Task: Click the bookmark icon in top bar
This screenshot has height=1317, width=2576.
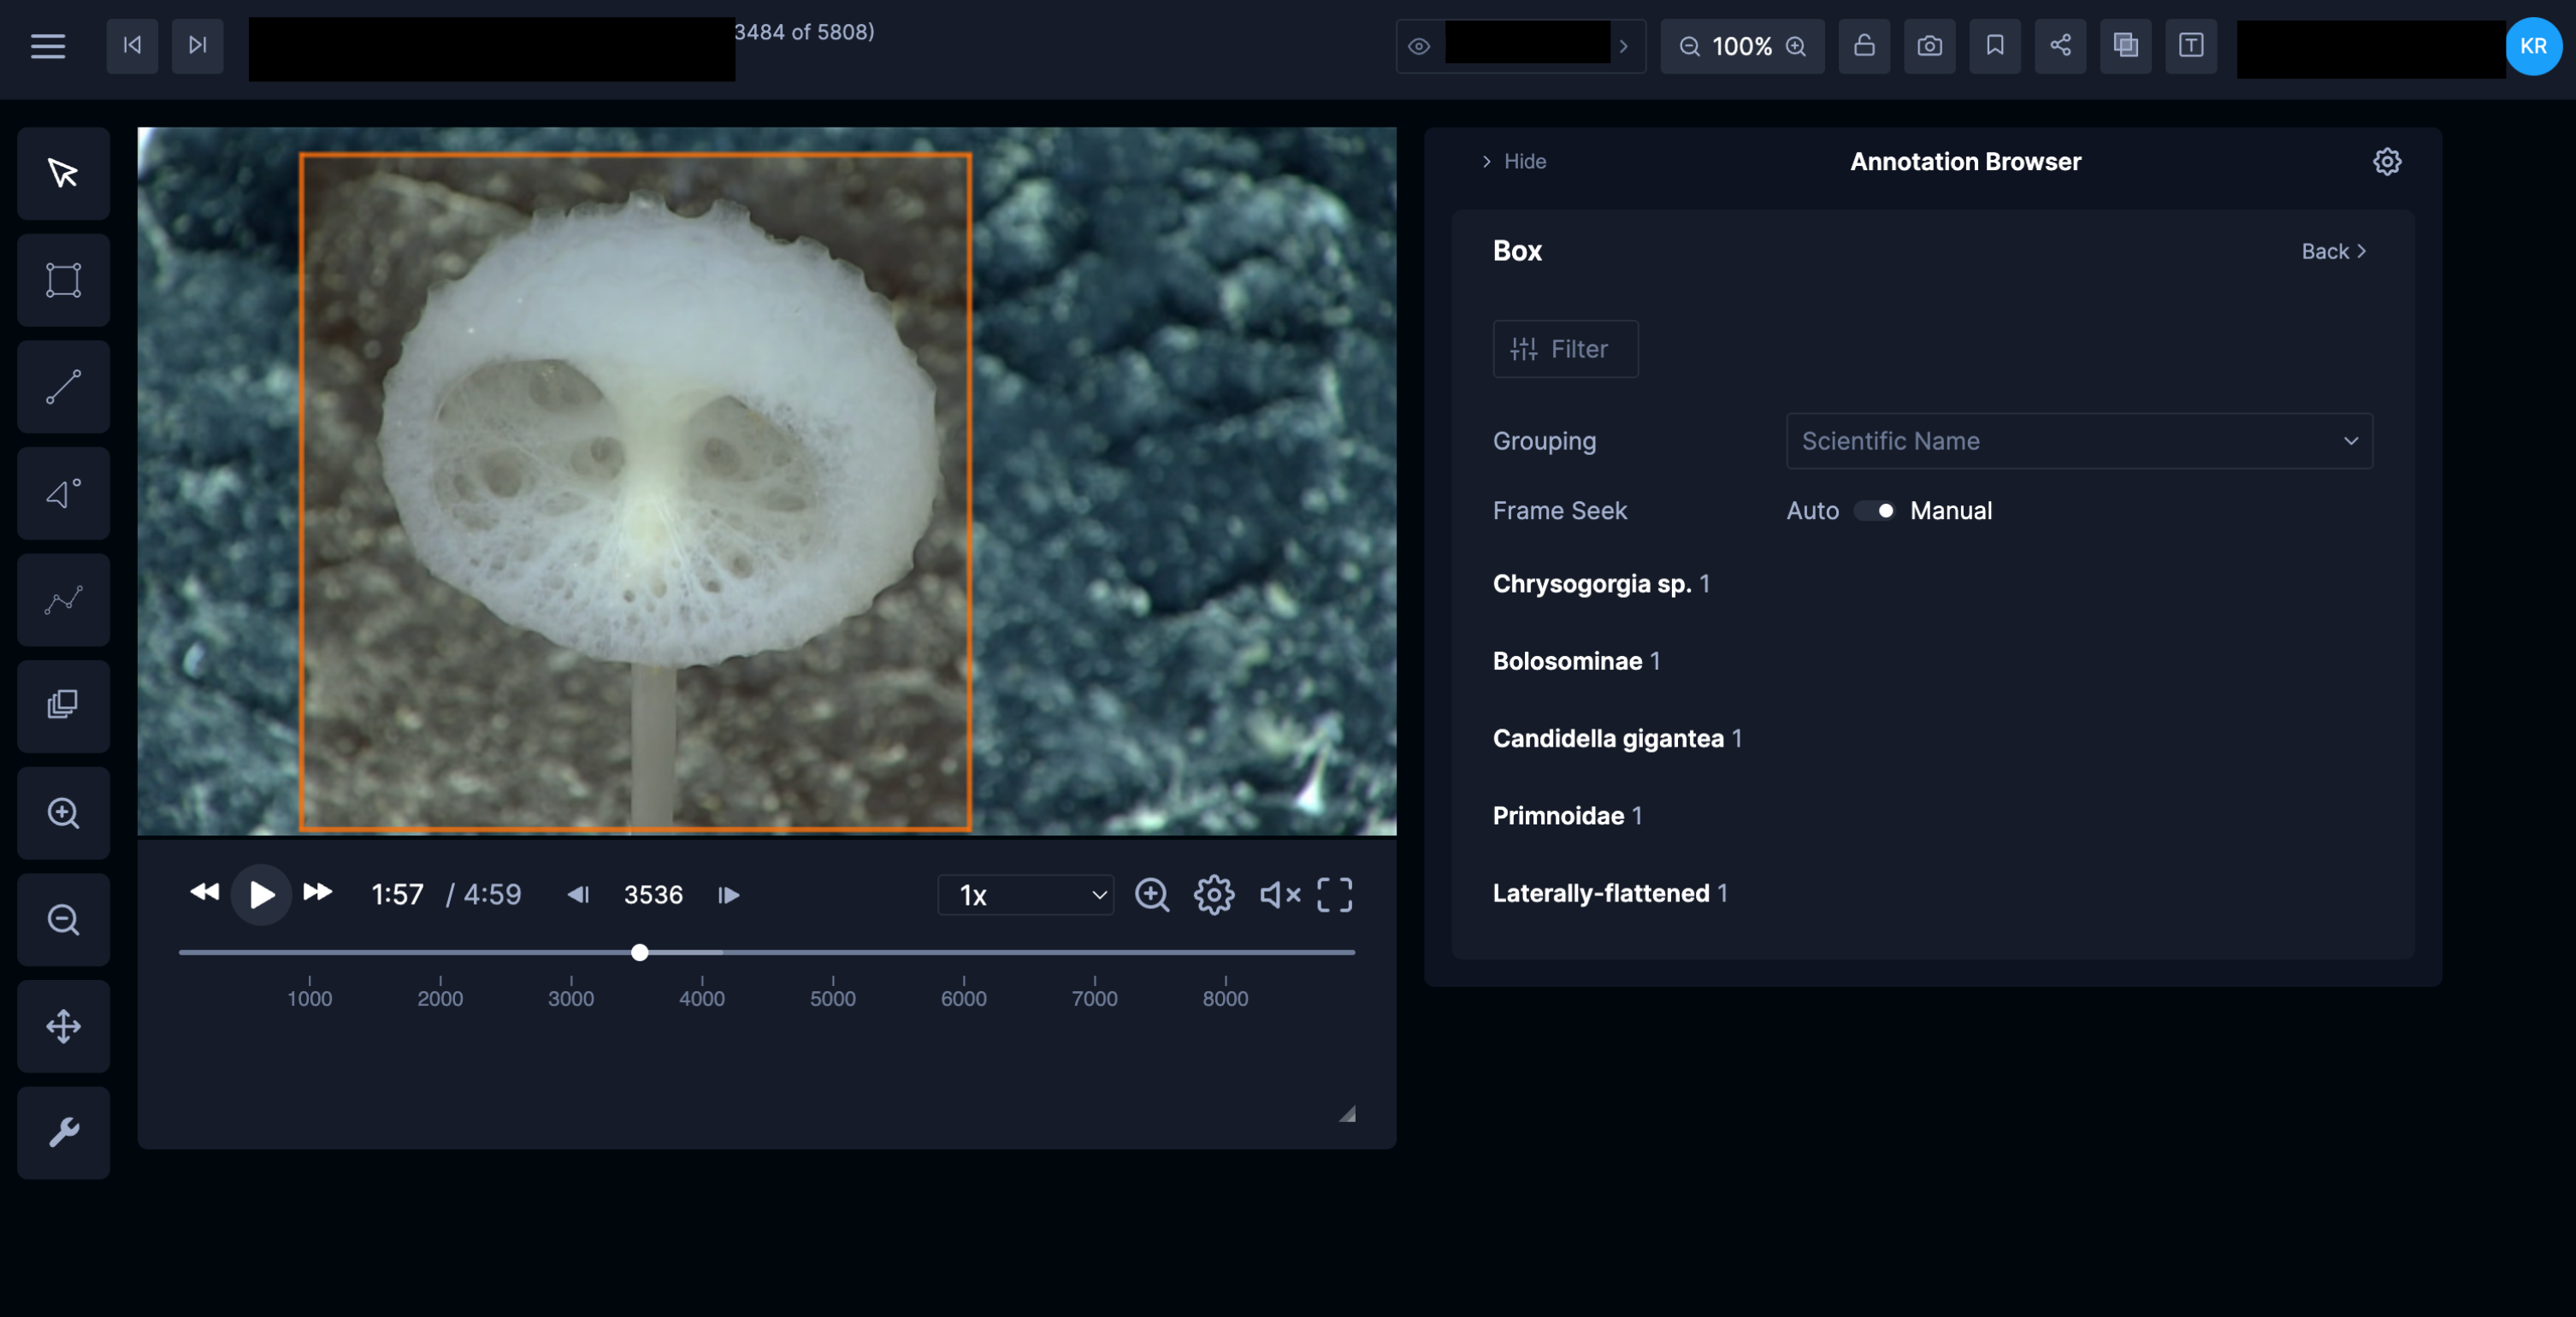Action: click(1994, 46)
